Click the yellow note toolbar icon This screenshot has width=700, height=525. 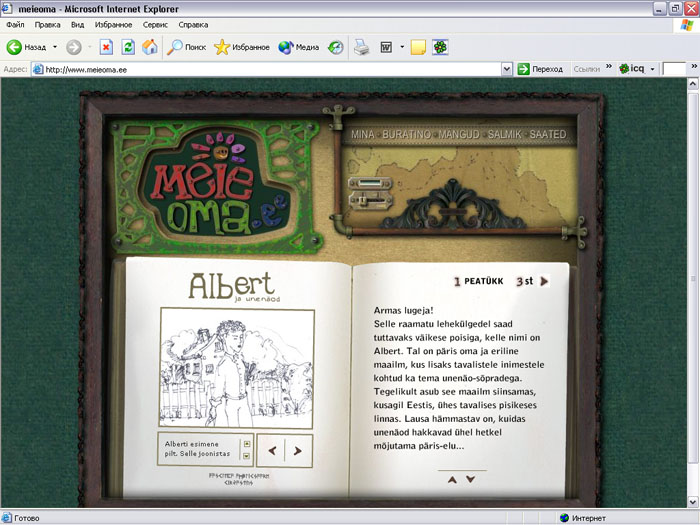[x=418, y=47]
